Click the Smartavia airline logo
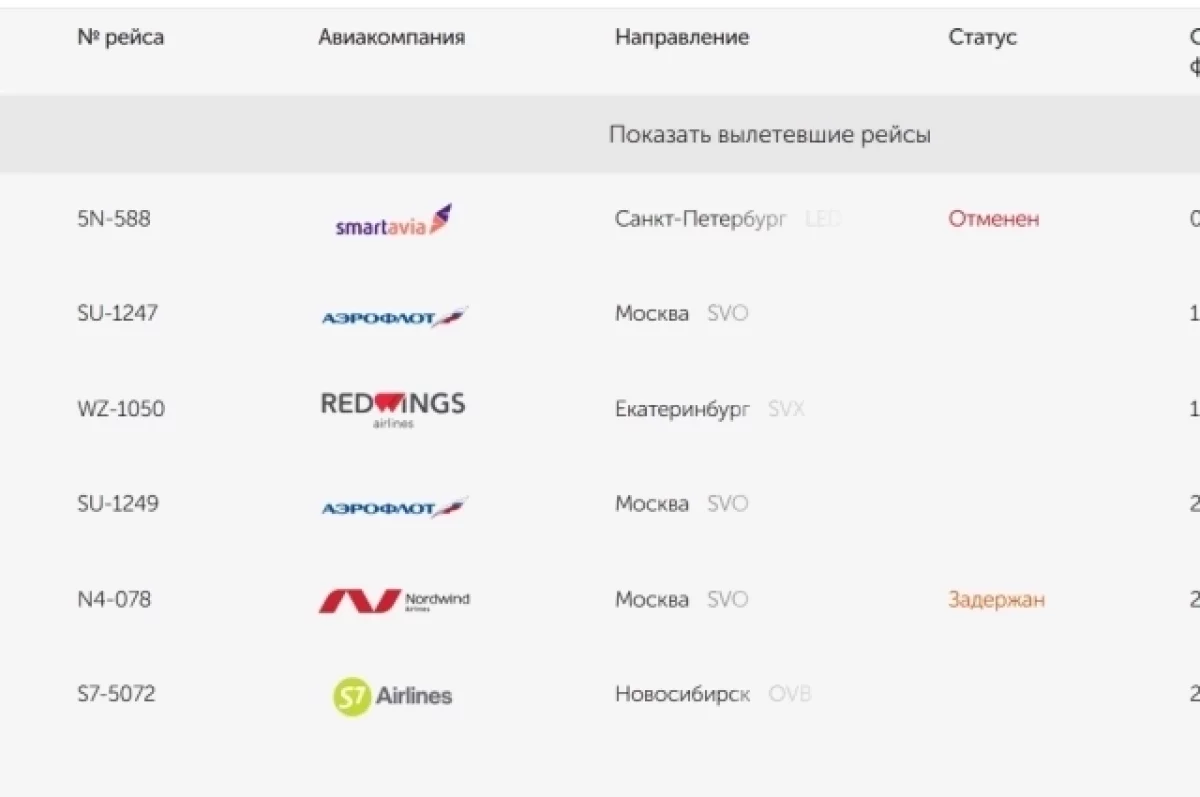The width and height of the screenshot is (1200, 797). click(393, 221)
